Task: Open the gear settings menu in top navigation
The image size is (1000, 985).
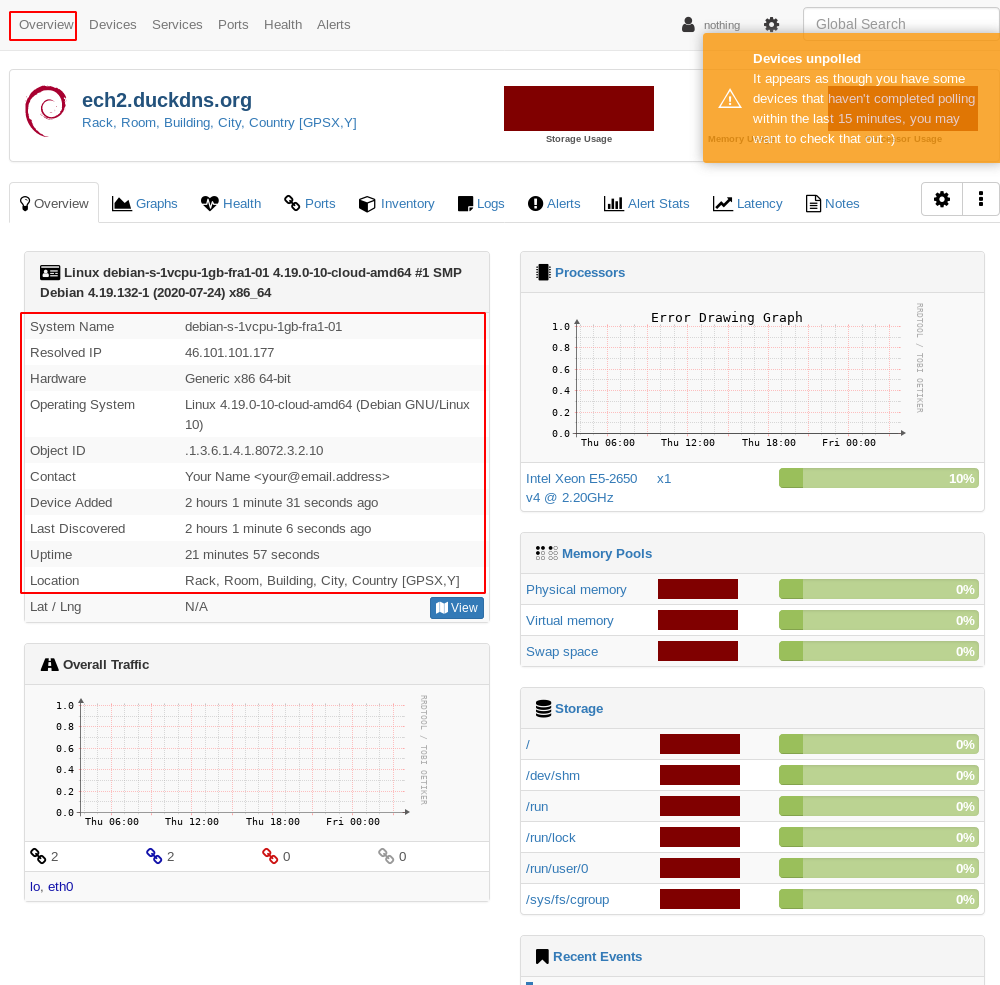Action: click(x=771, y=25)
